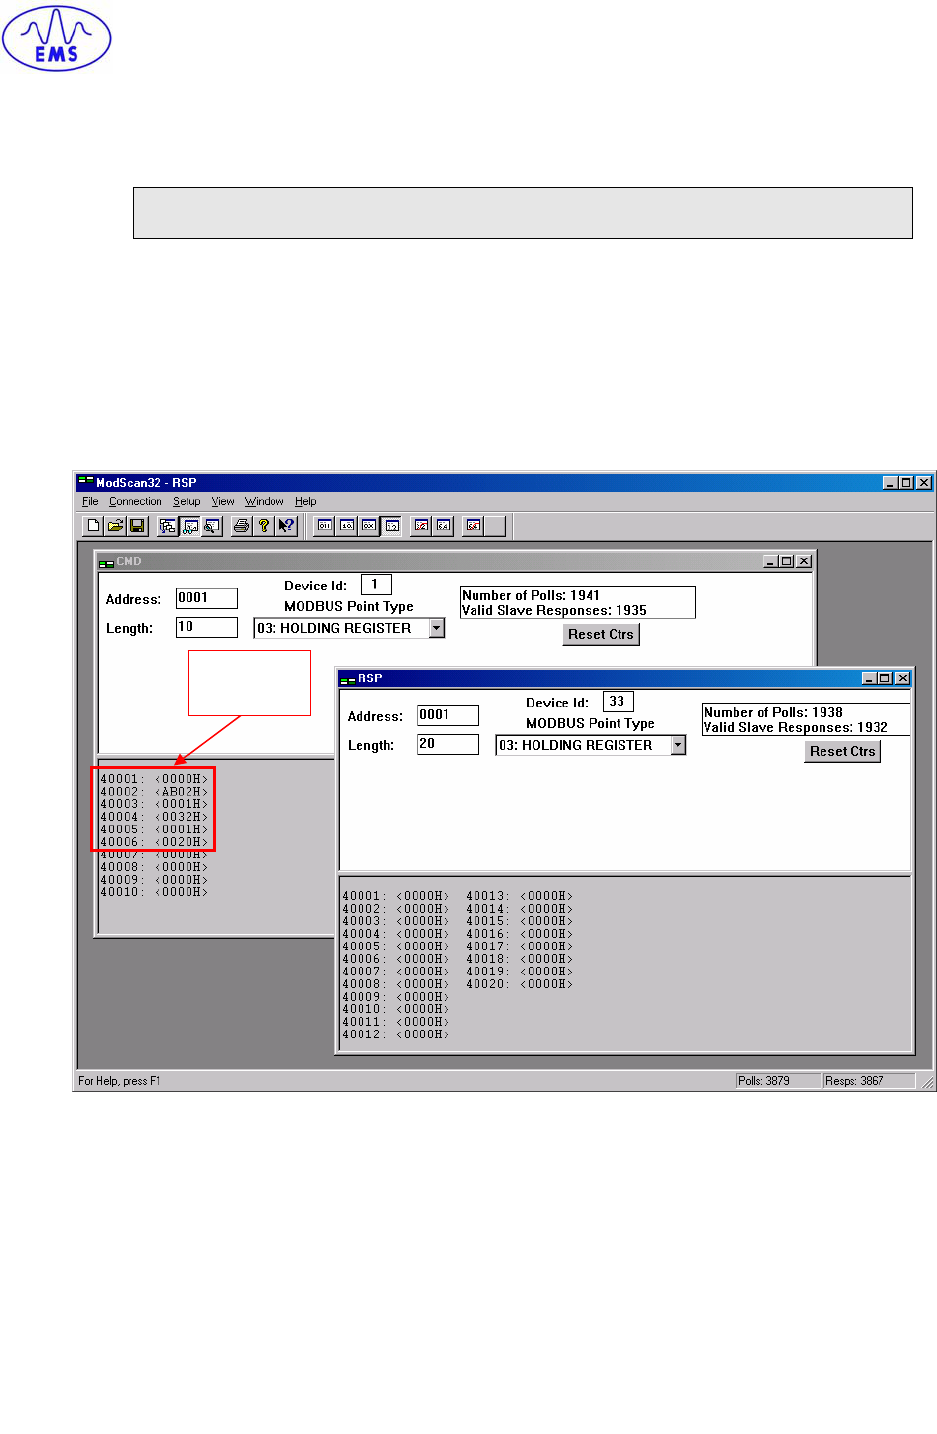Screen dimensions: 937x1434
Task: Click the context help arrow-question icon
Action: (x=286, y=525)
